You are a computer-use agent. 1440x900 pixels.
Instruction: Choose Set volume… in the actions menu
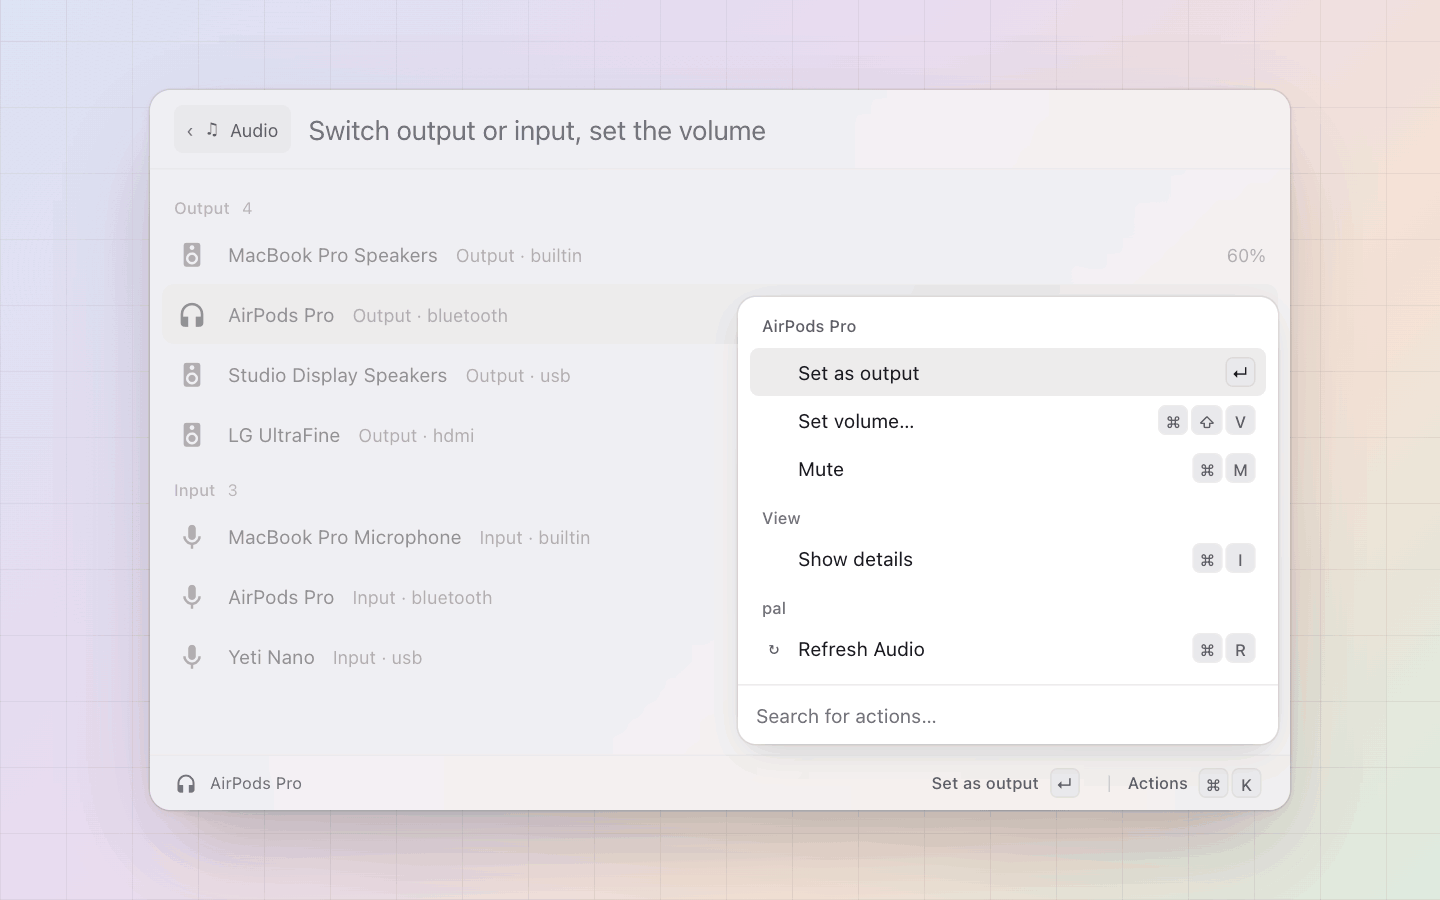click(x=1008, y=421)
